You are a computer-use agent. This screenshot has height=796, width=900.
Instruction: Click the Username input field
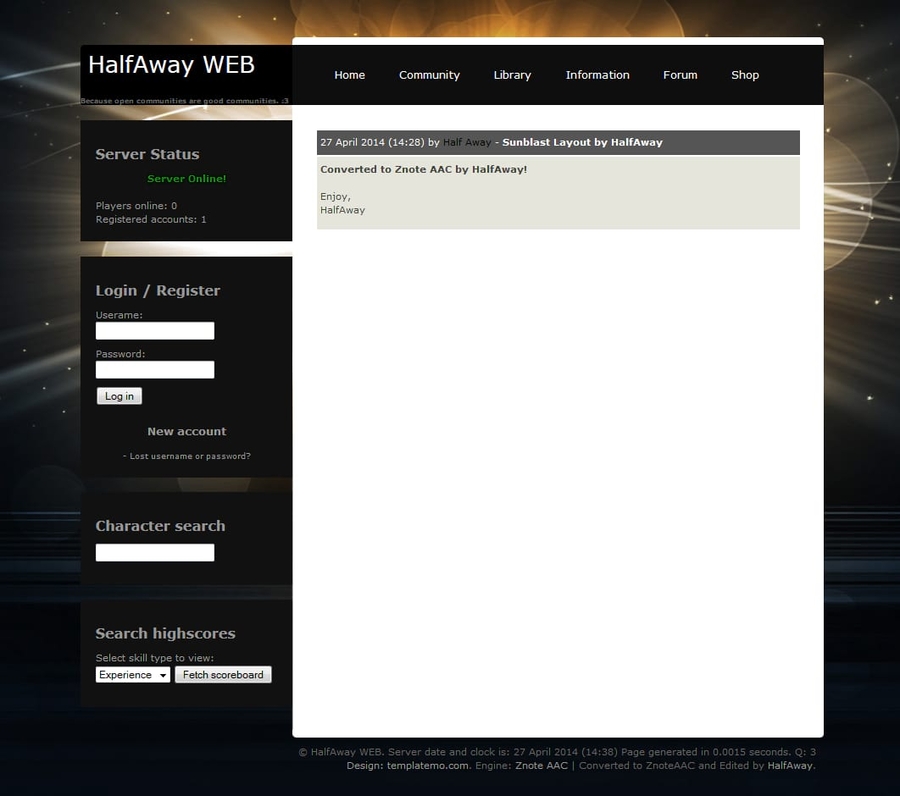pyautogui.click(x=155, y=331)
